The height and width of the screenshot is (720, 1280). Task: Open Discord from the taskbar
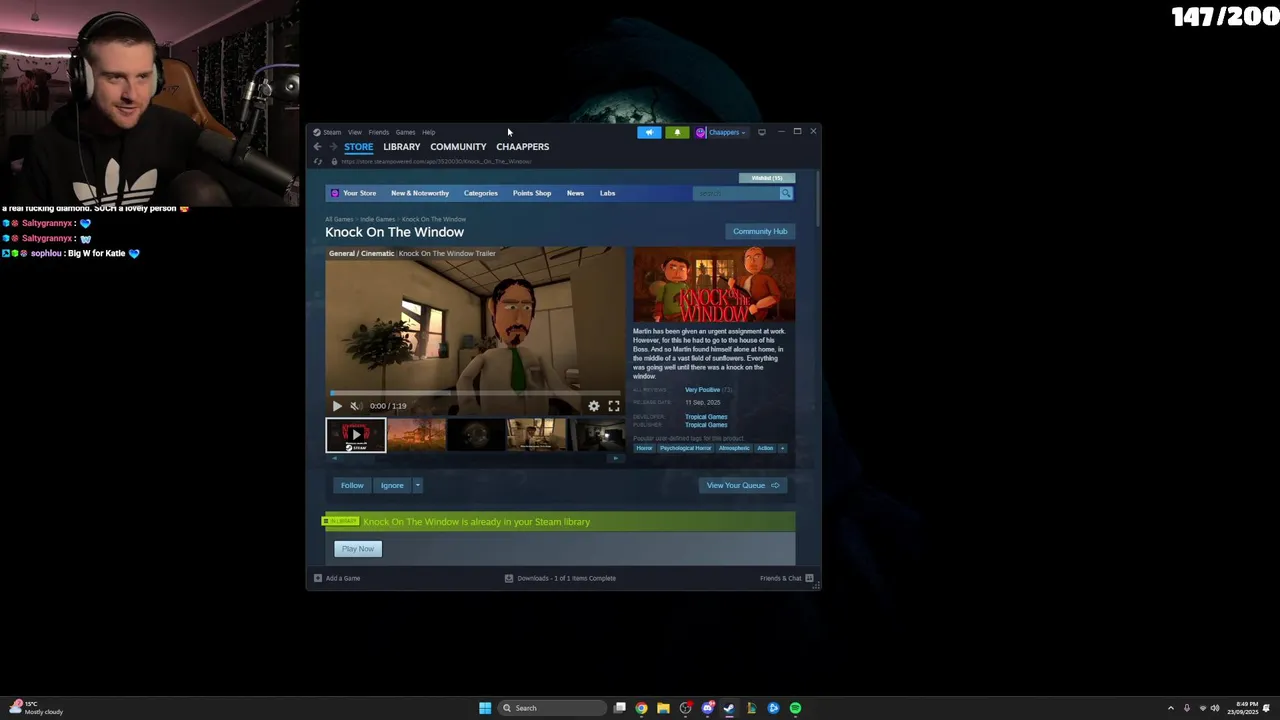[708, 708]
